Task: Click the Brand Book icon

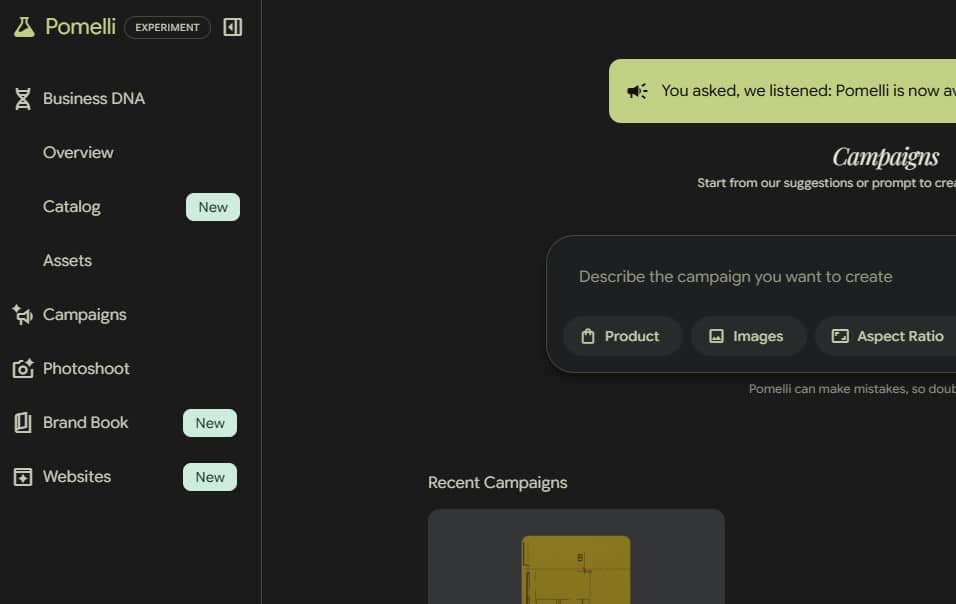Action: (x=23, y=422)
